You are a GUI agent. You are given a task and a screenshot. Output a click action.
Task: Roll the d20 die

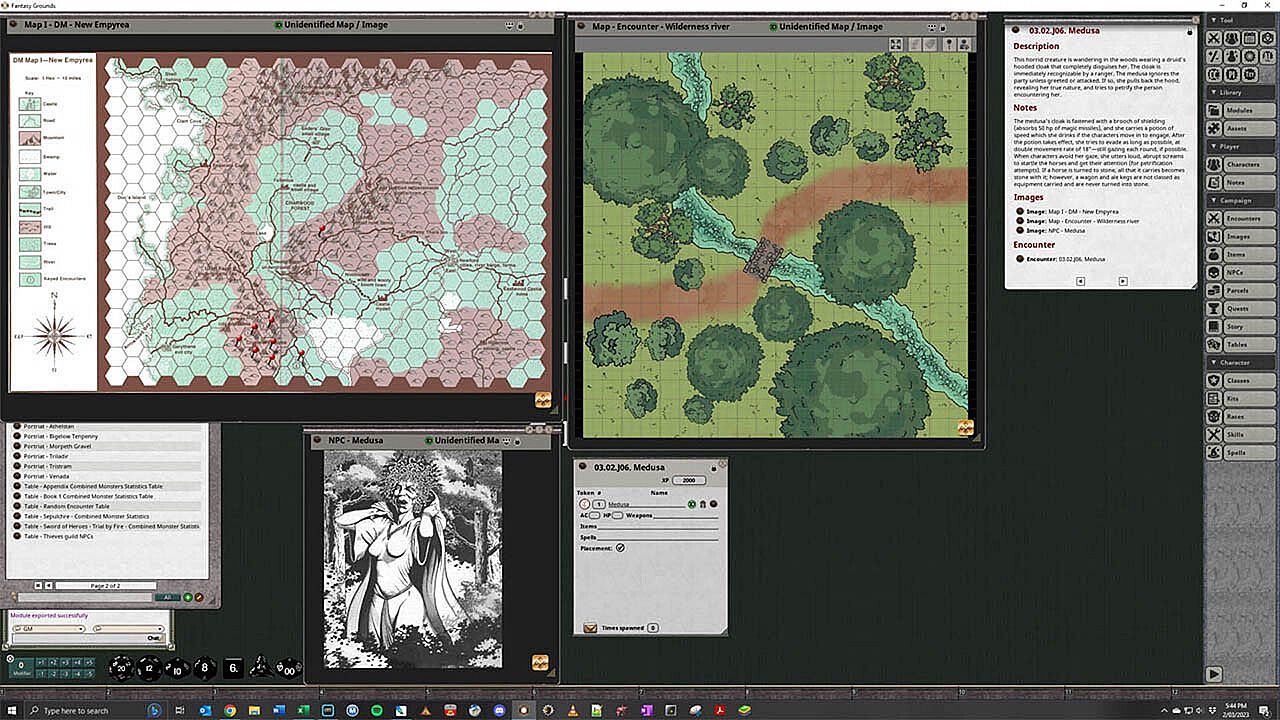pos(120,667)
